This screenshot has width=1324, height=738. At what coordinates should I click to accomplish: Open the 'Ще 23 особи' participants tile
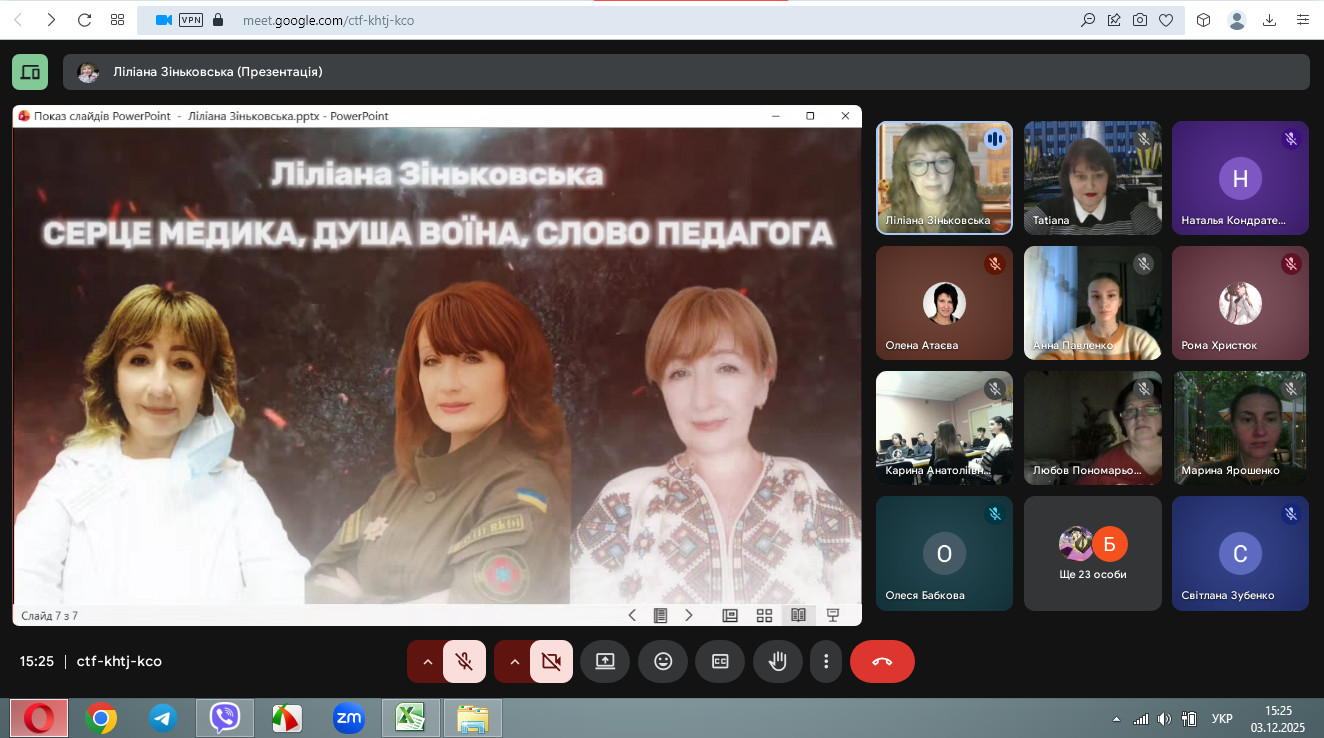[1092, 553]
